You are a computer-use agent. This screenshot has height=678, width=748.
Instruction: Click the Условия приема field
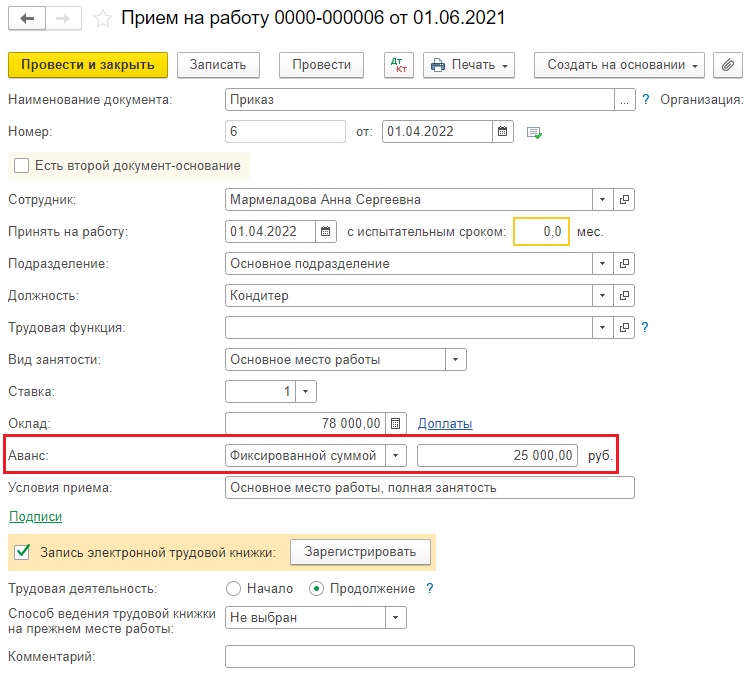click(x=430, y=488)
